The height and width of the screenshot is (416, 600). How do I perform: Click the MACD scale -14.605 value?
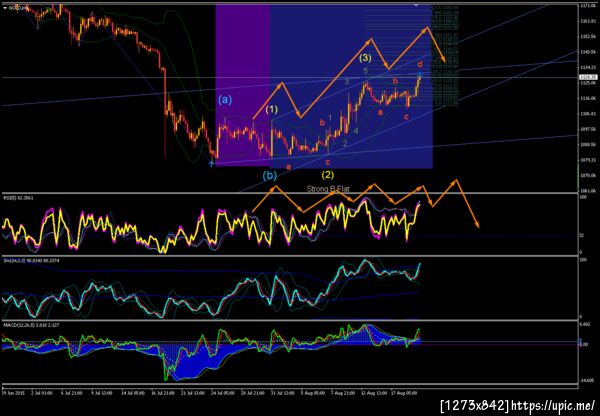586,380
